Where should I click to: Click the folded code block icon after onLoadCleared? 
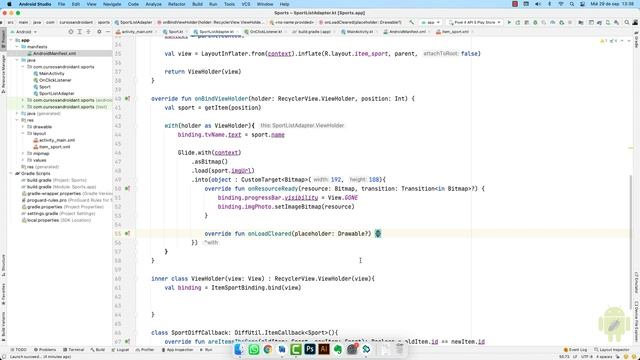click(x=378, y=233)
